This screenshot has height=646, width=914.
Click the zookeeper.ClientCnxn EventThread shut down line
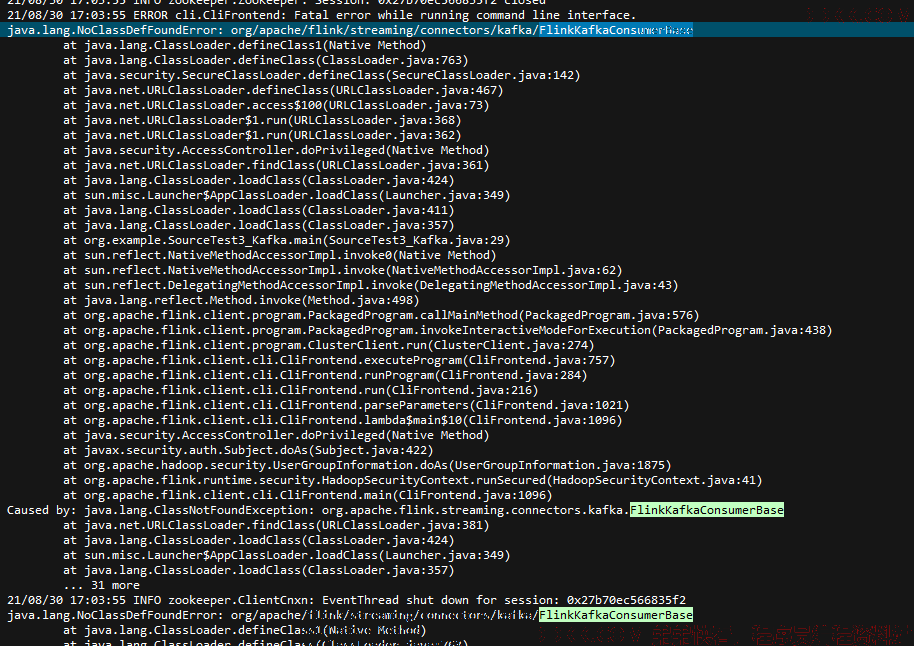[x=346, y=600]
